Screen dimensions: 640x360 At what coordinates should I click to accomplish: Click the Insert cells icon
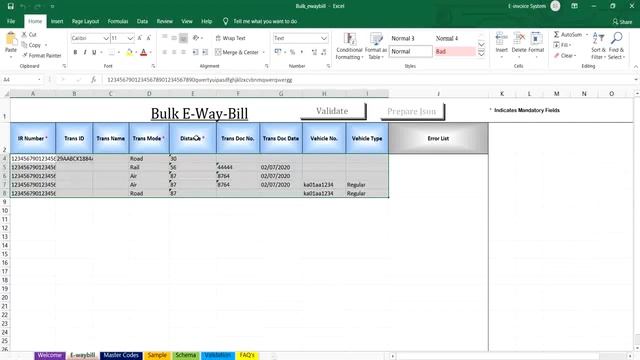point(502,39)
